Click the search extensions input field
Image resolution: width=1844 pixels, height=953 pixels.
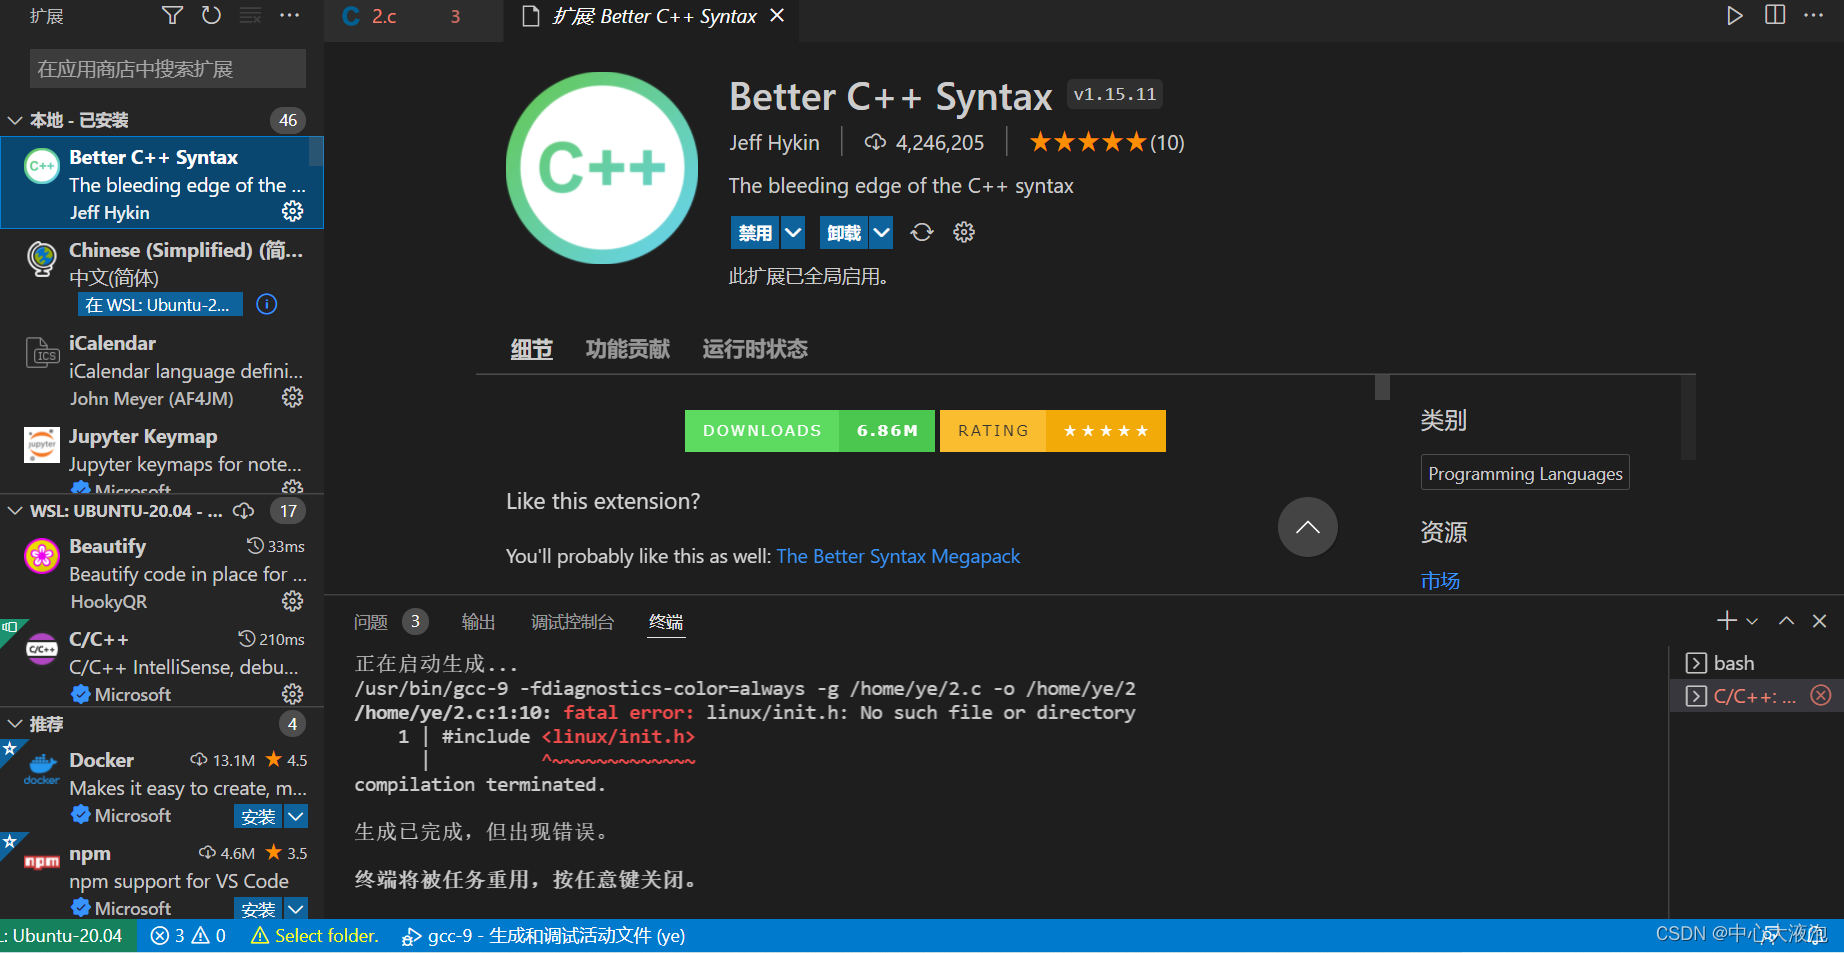pyautogui.click(x=168, y=69)
